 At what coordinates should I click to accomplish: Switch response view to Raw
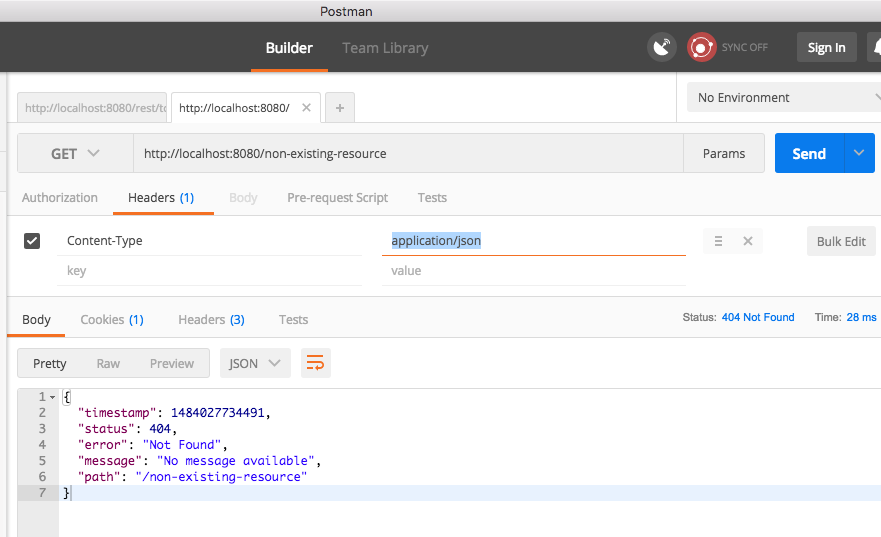pyautogui.click(x=108, y=363)
